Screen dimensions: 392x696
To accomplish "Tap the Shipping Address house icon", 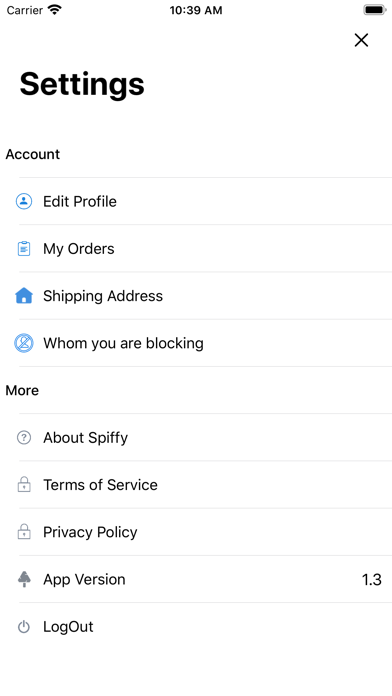I will coord(24,296).
